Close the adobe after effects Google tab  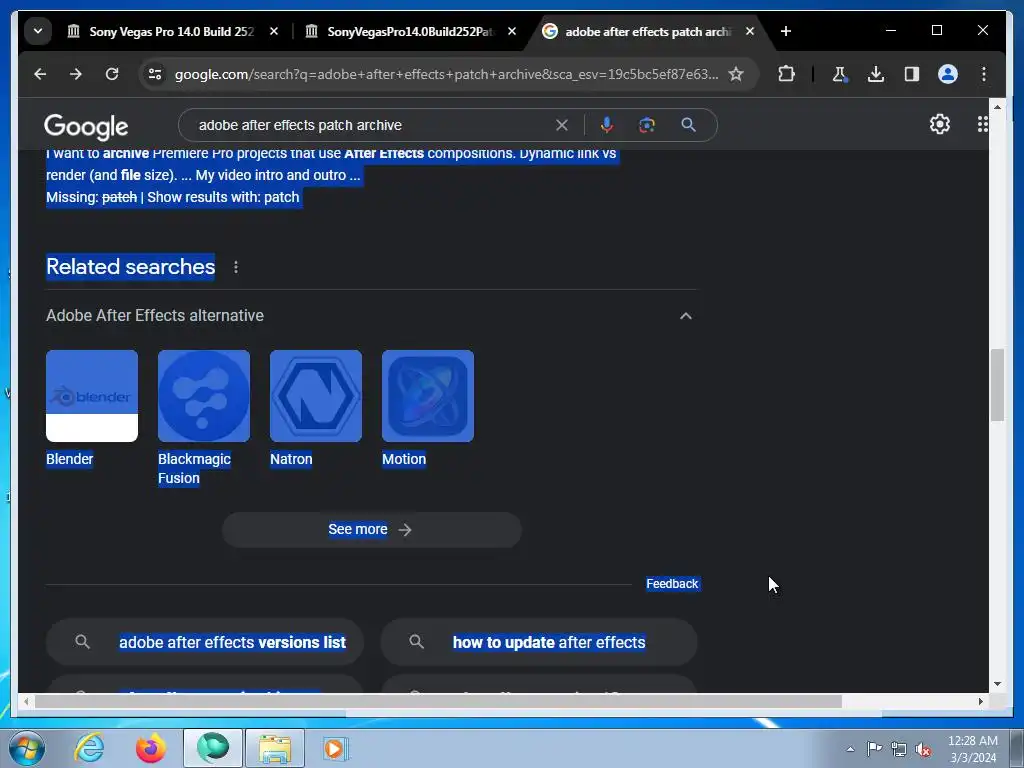750,31
